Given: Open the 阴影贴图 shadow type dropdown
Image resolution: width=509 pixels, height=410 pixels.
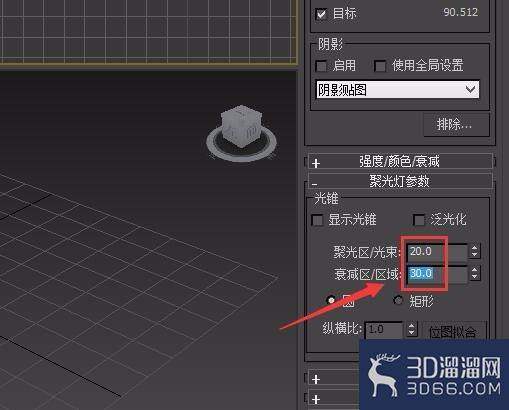Looking at the screenshot, I should [397, 89].
